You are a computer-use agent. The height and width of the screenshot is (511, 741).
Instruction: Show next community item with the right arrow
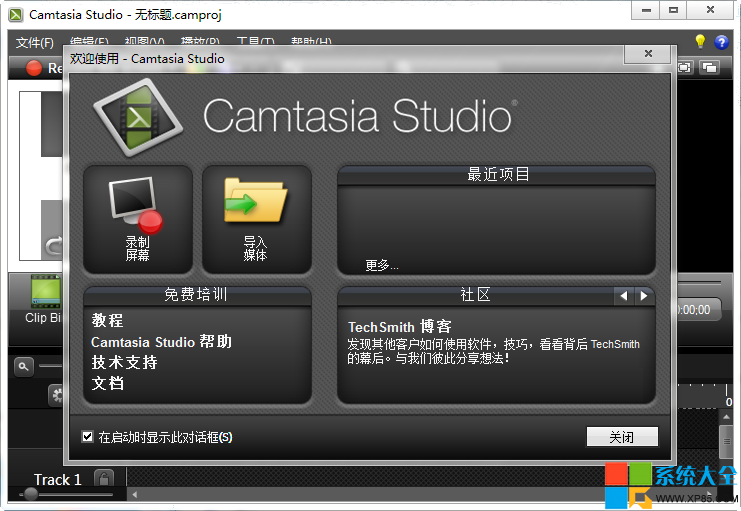(644, 295)
